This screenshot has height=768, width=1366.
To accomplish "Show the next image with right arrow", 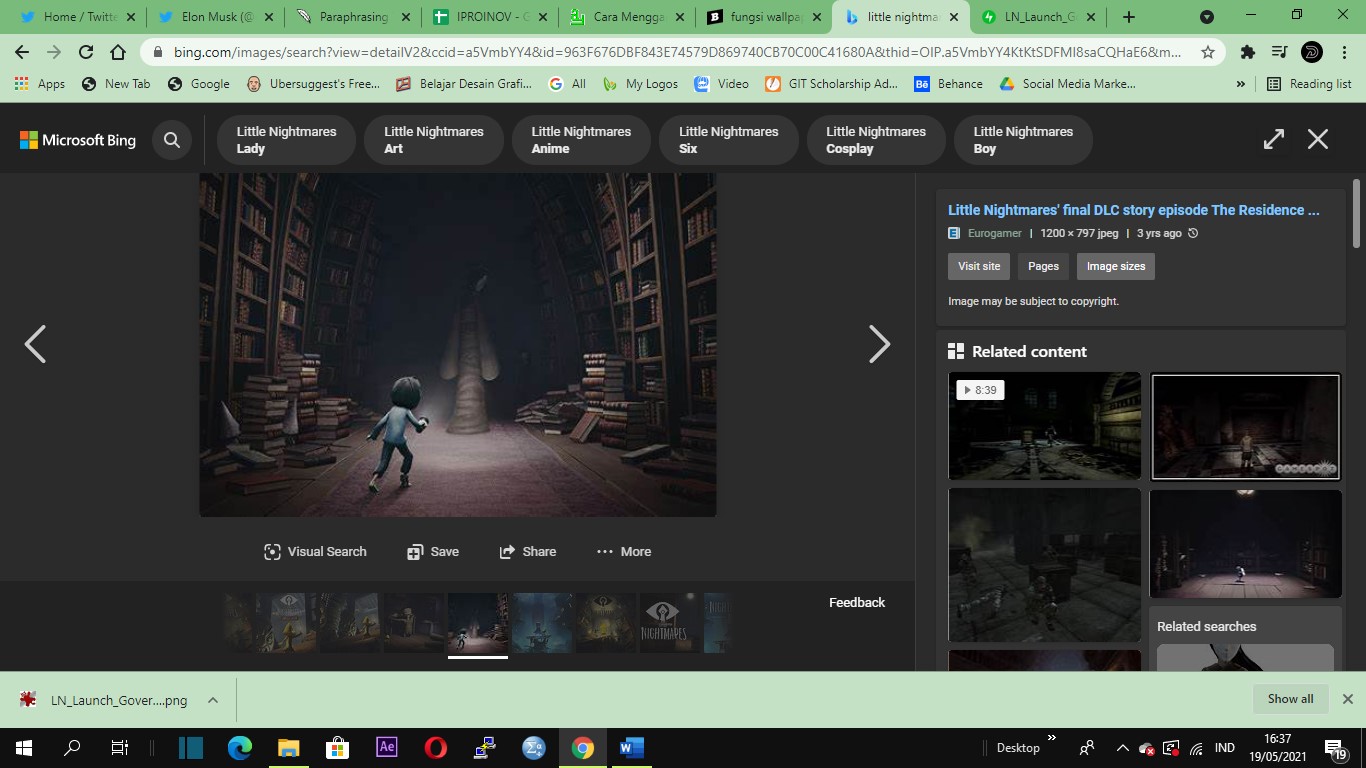I will tap(879, 344).
